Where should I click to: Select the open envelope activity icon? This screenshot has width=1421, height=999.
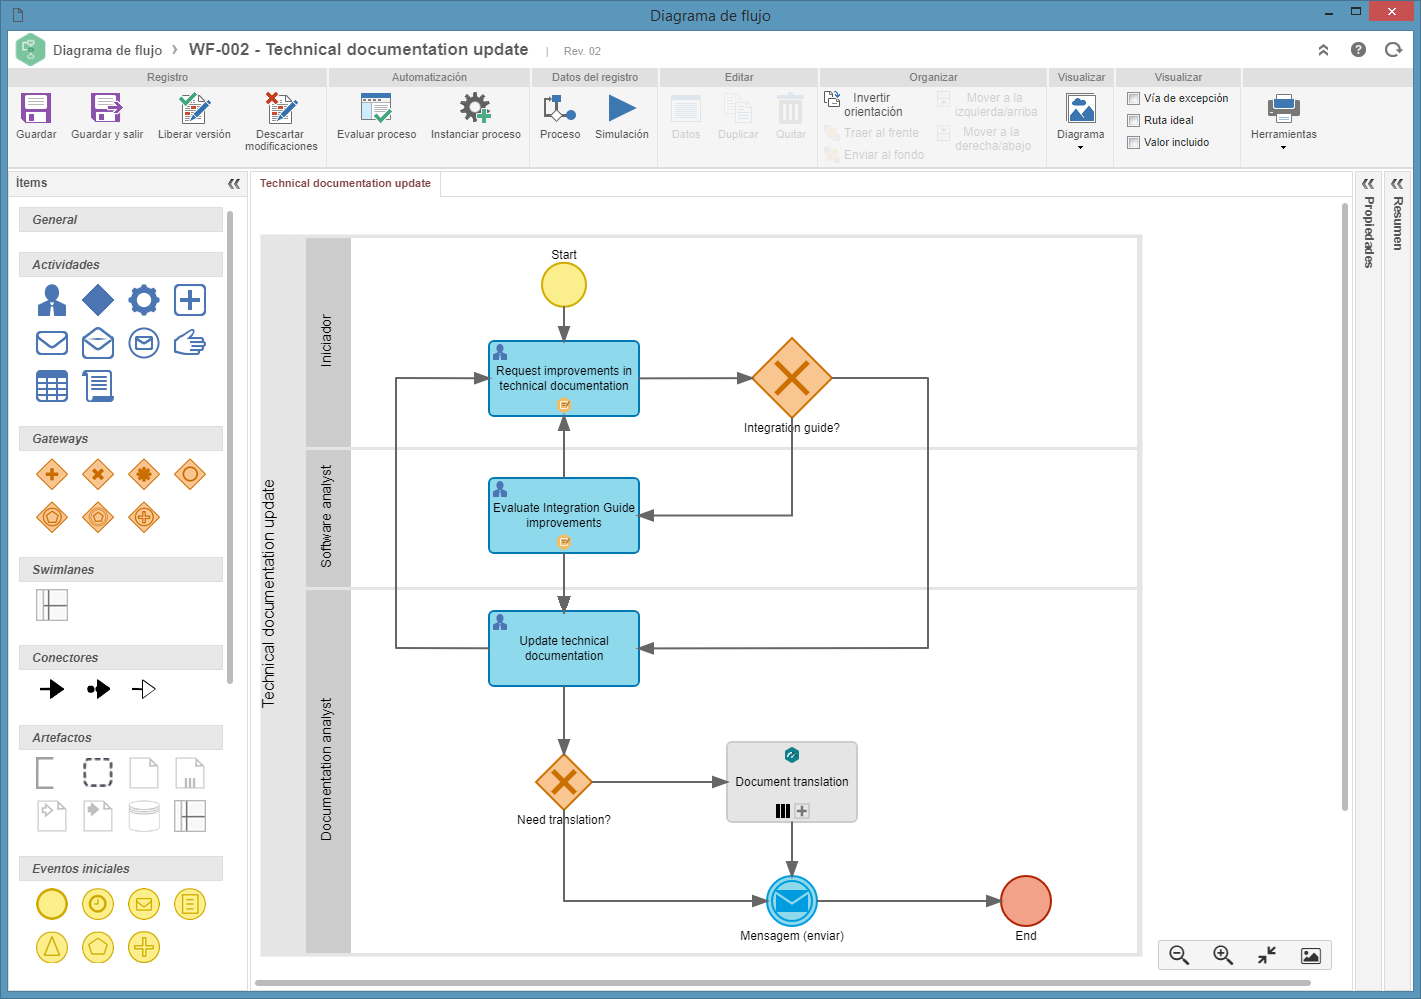pyautogui.click(x=98, y=343)
